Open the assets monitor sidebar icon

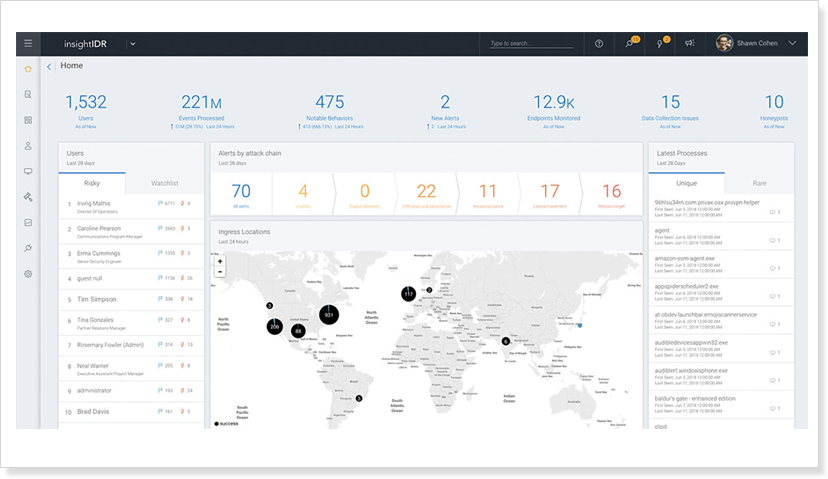coord(28,171)
